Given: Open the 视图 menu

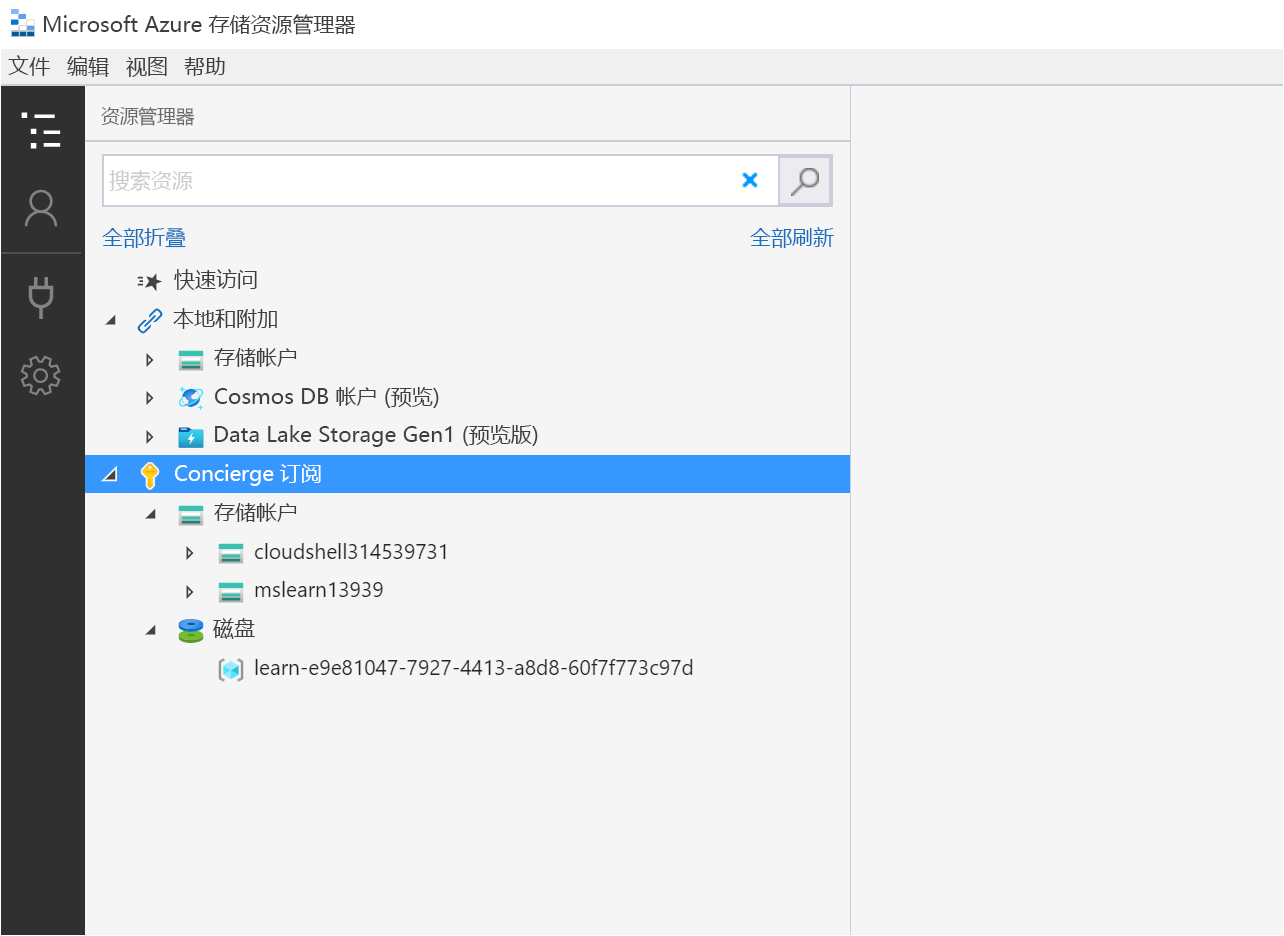Looking at the screenshot, I should point(147,67).
